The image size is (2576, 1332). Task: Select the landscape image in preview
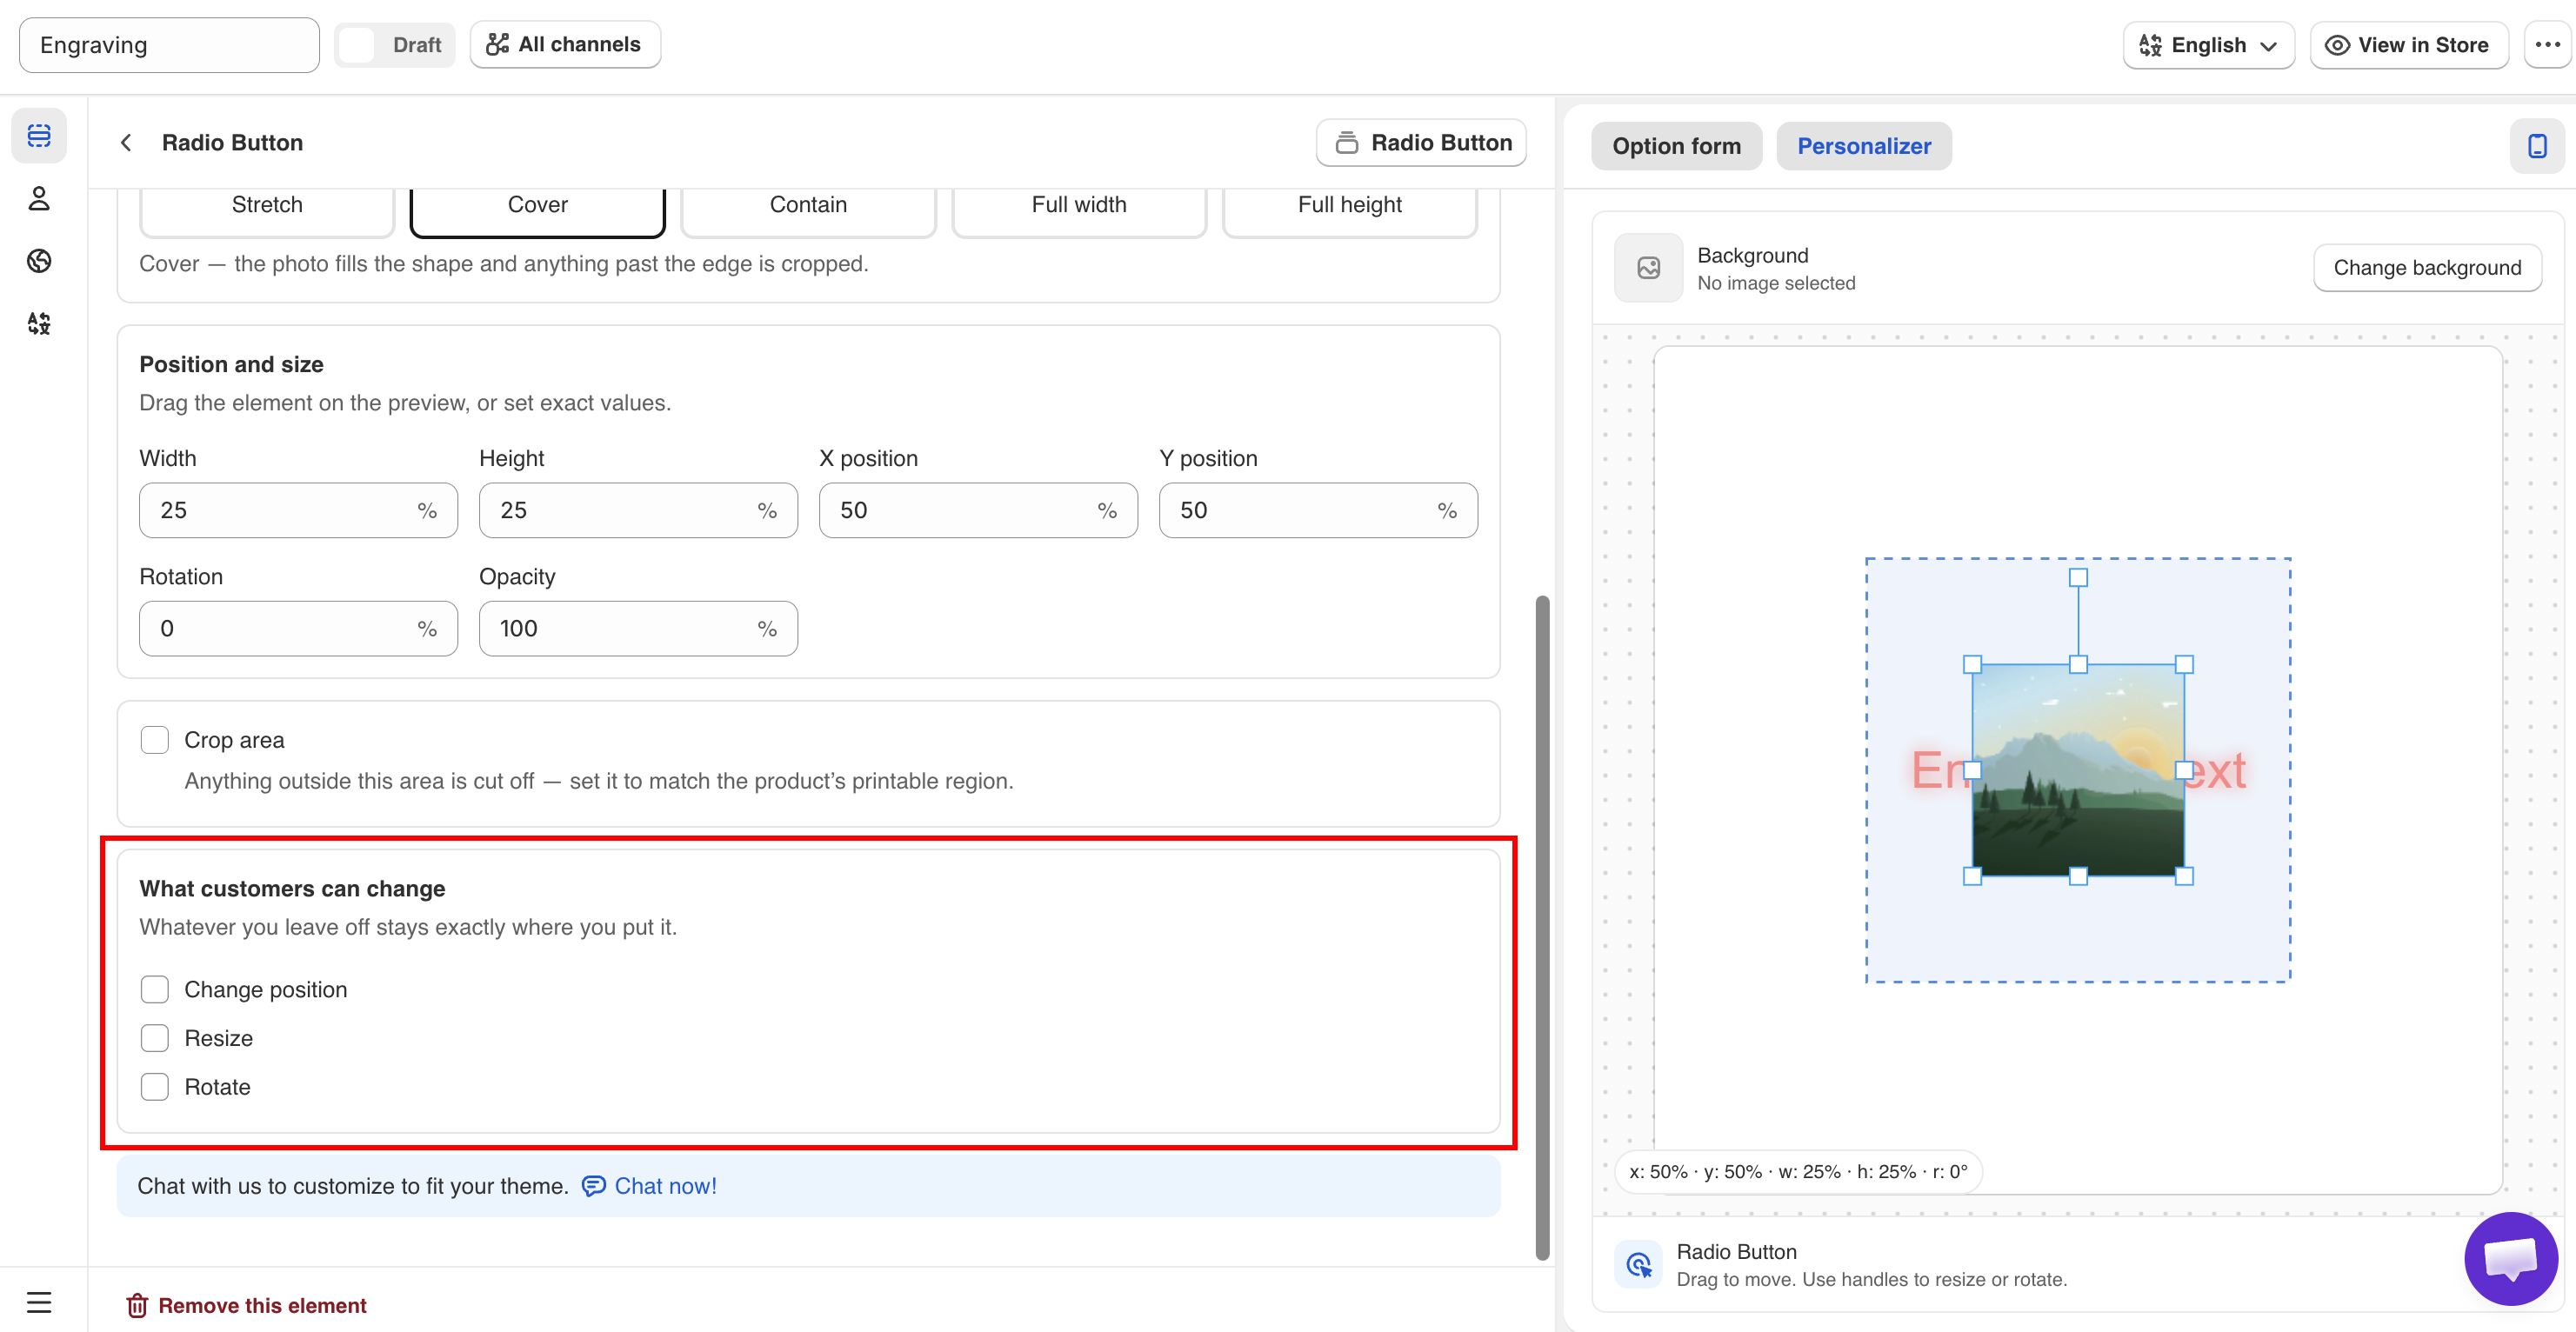pos(2078,770)
